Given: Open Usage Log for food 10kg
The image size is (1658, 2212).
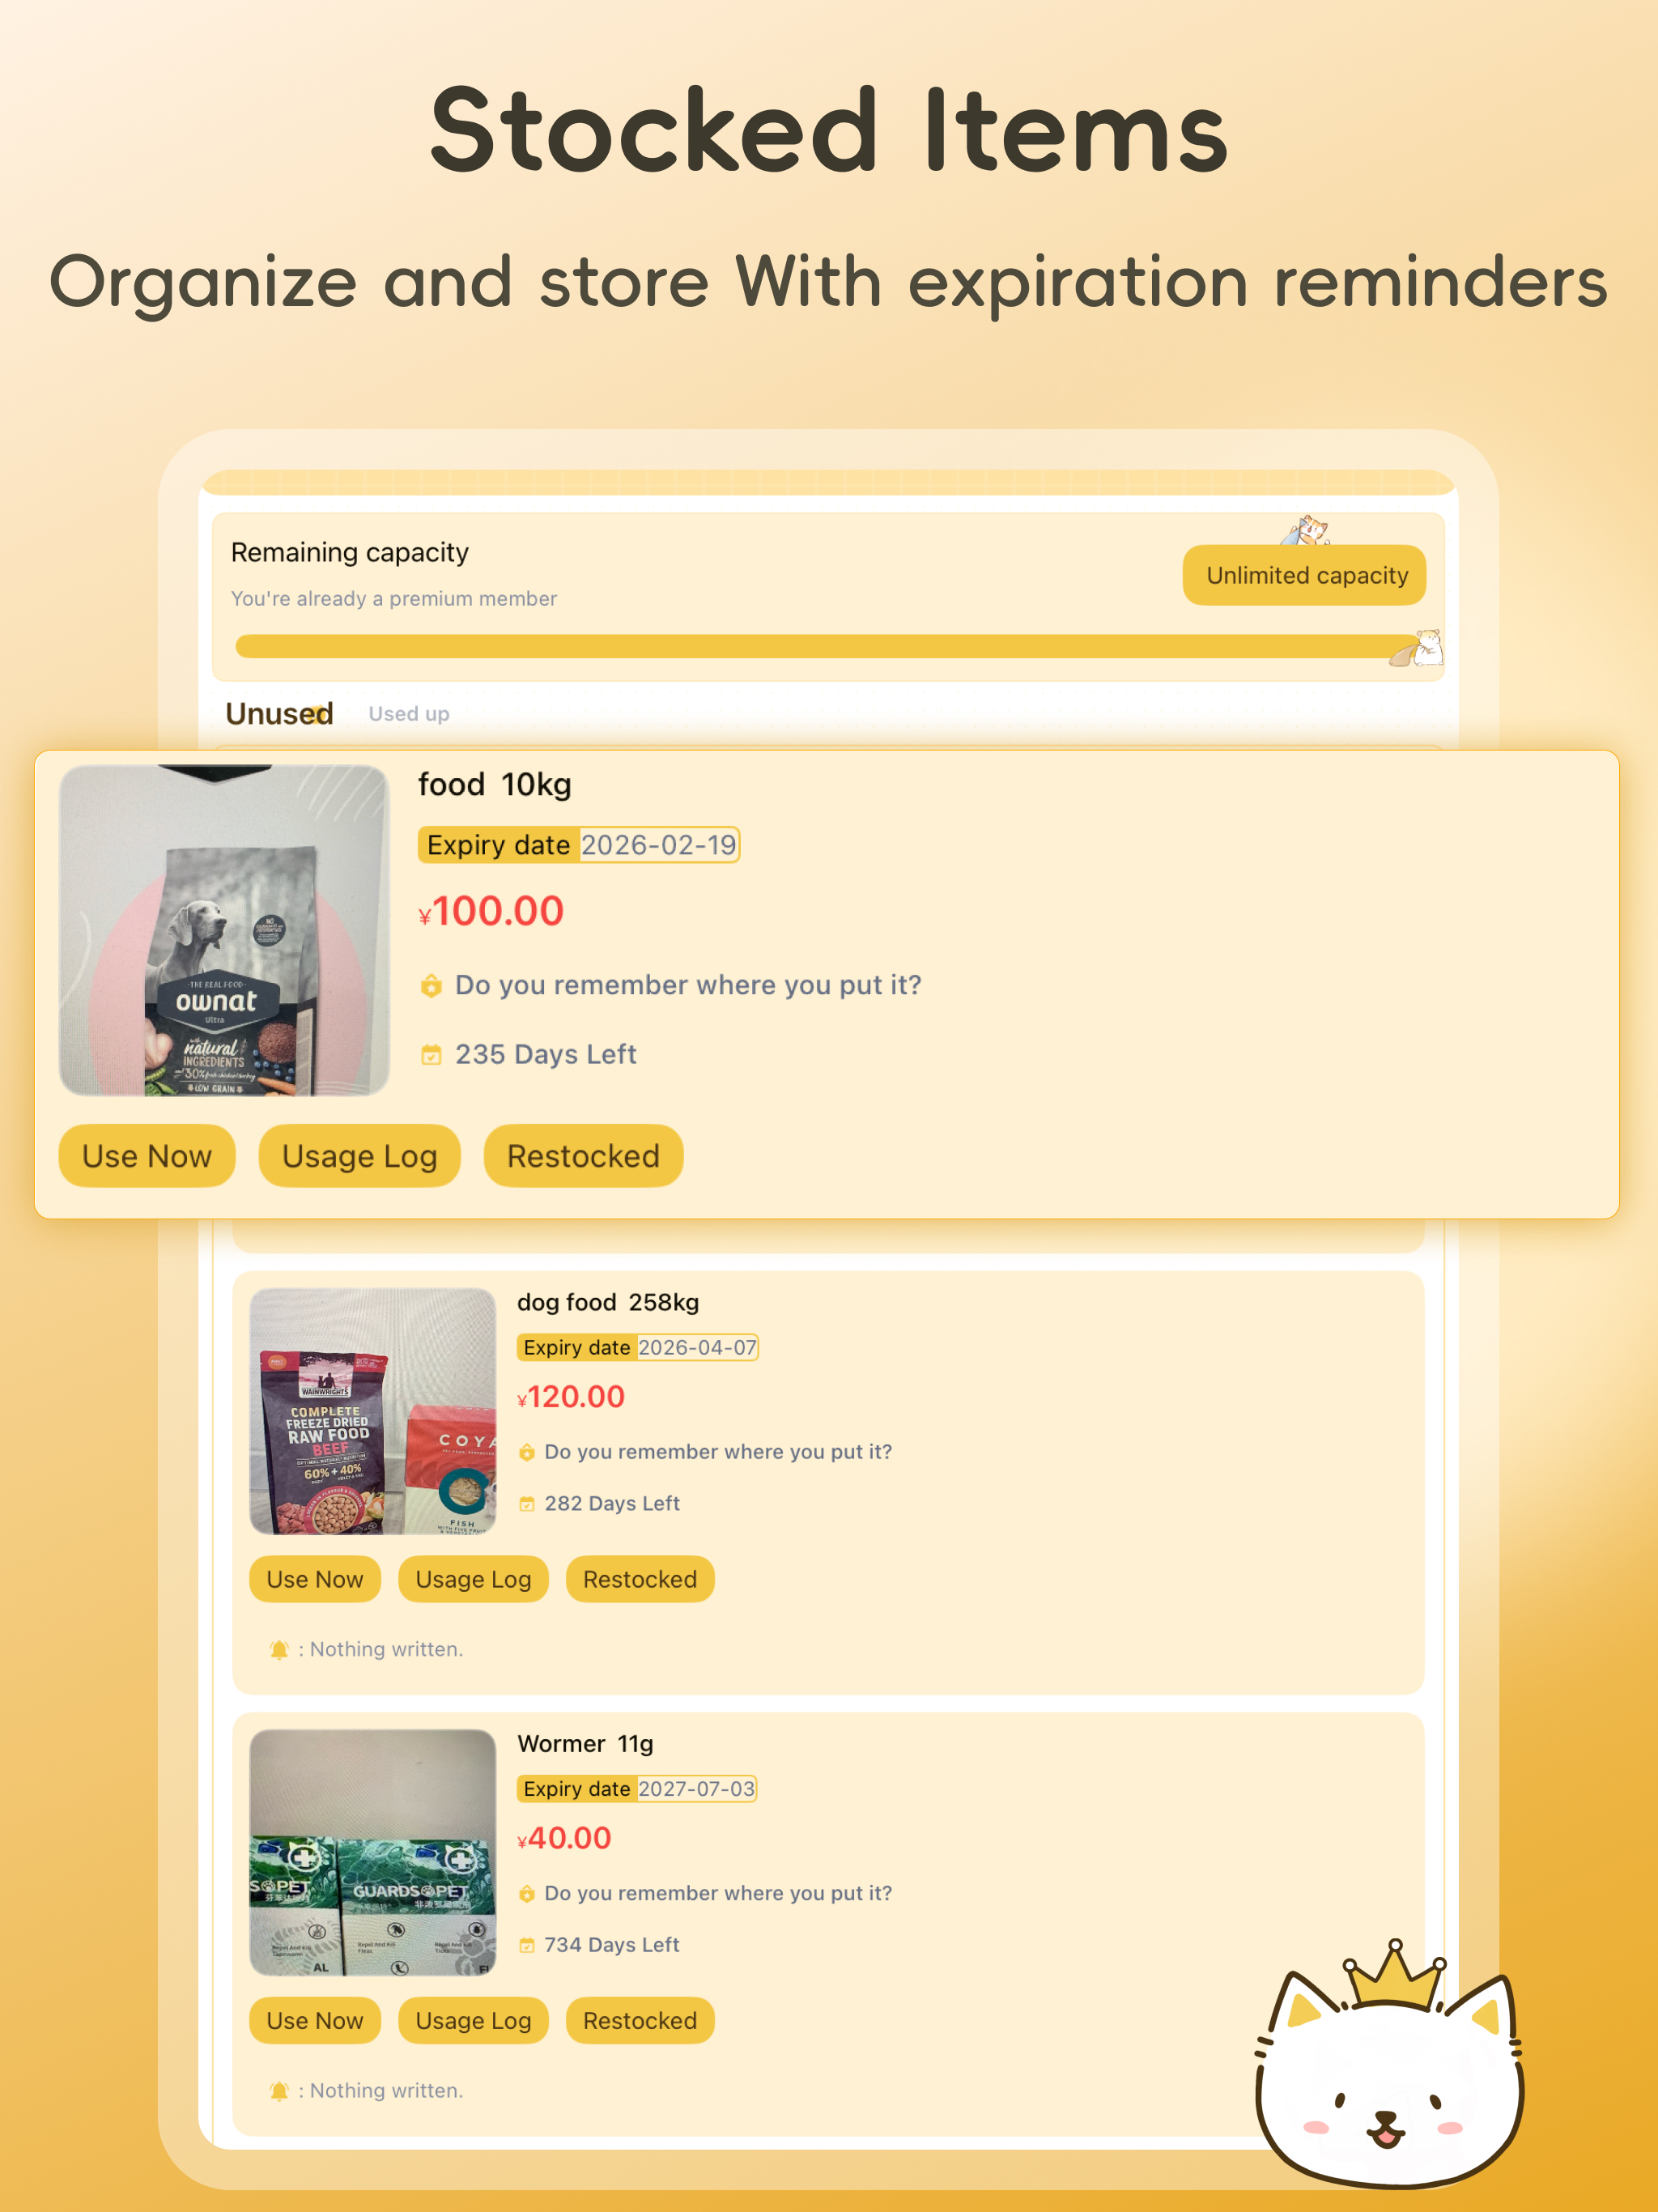Looking at the screenshot, I should (x=360, y=1156).
